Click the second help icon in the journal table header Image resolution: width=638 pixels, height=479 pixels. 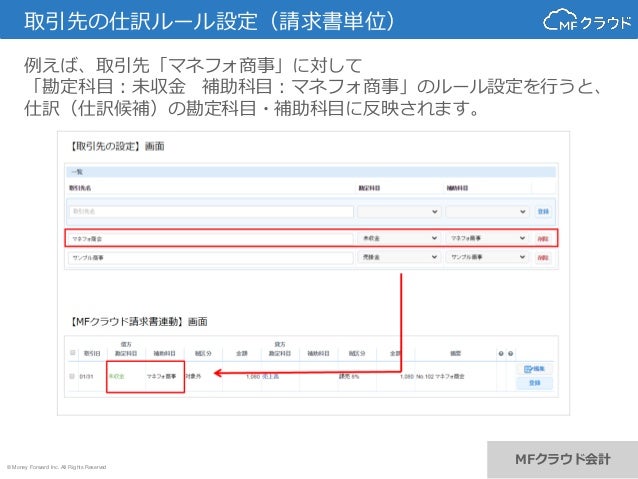point(511,354)
